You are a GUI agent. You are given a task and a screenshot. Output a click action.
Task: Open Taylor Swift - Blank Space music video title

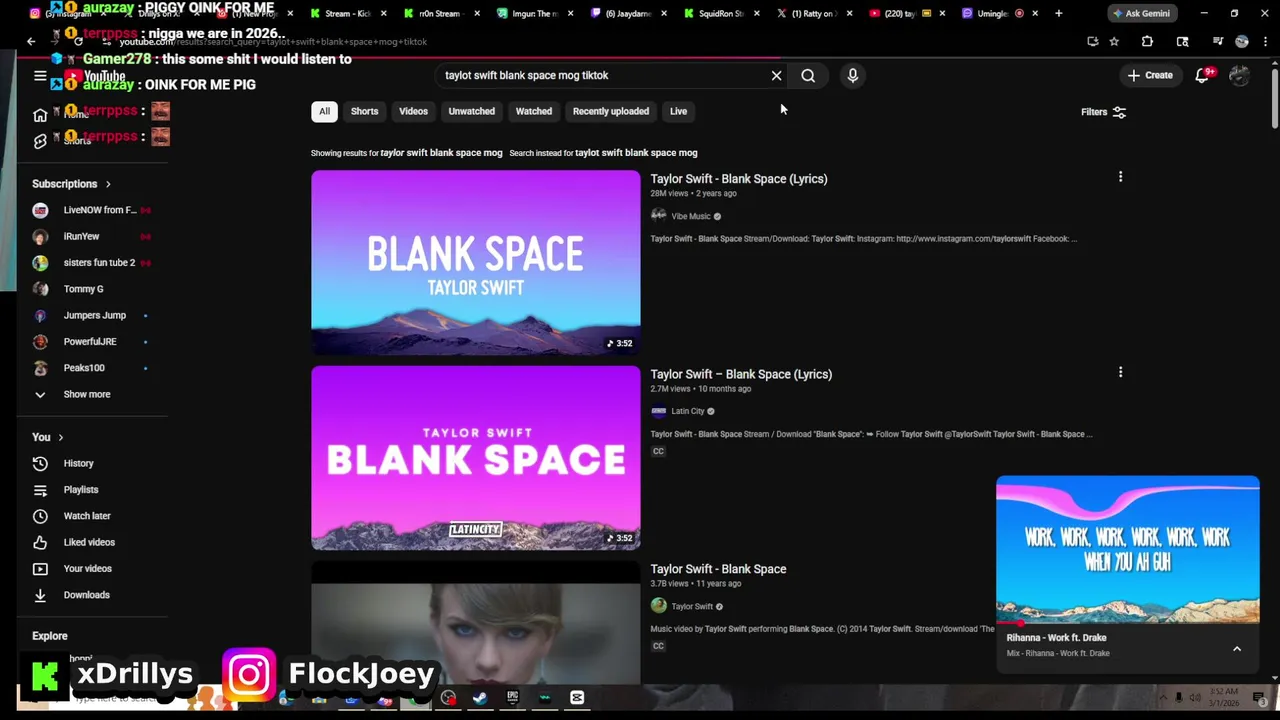pyautogui.click(x=718, y=569)
